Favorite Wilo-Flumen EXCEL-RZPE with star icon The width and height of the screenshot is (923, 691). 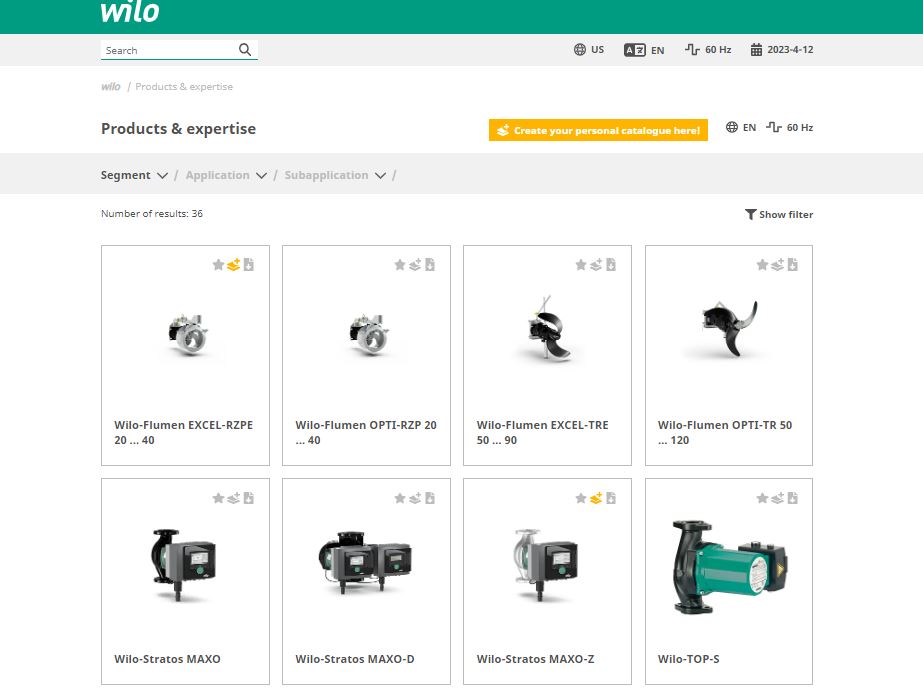click(x=218, y=265)
